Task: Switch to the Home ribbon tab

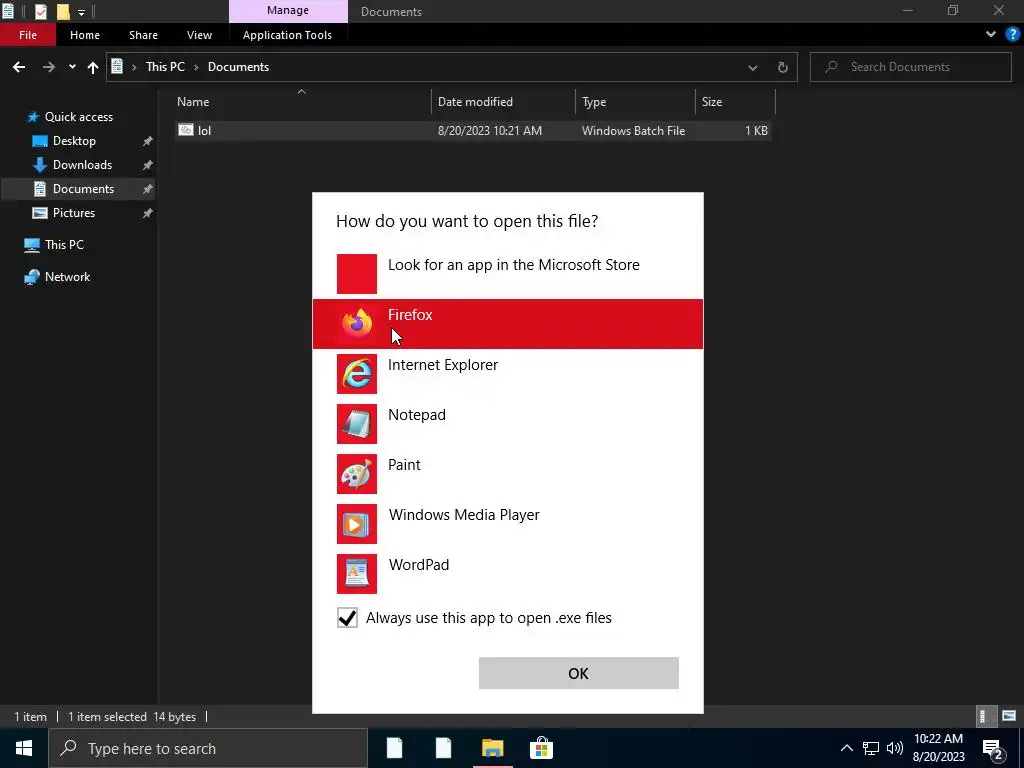Action: click(85, 35)
